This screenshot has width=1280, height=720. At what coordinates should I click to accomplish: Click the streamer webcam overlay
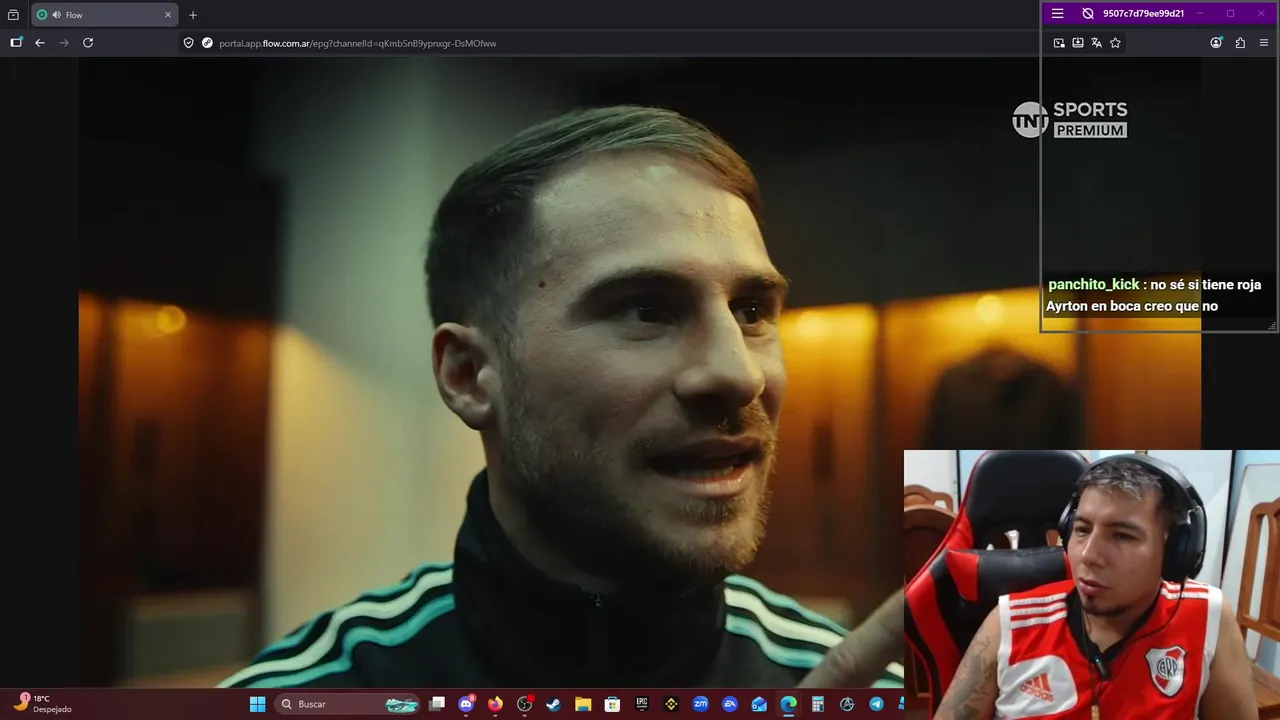tap(1091, 585)
